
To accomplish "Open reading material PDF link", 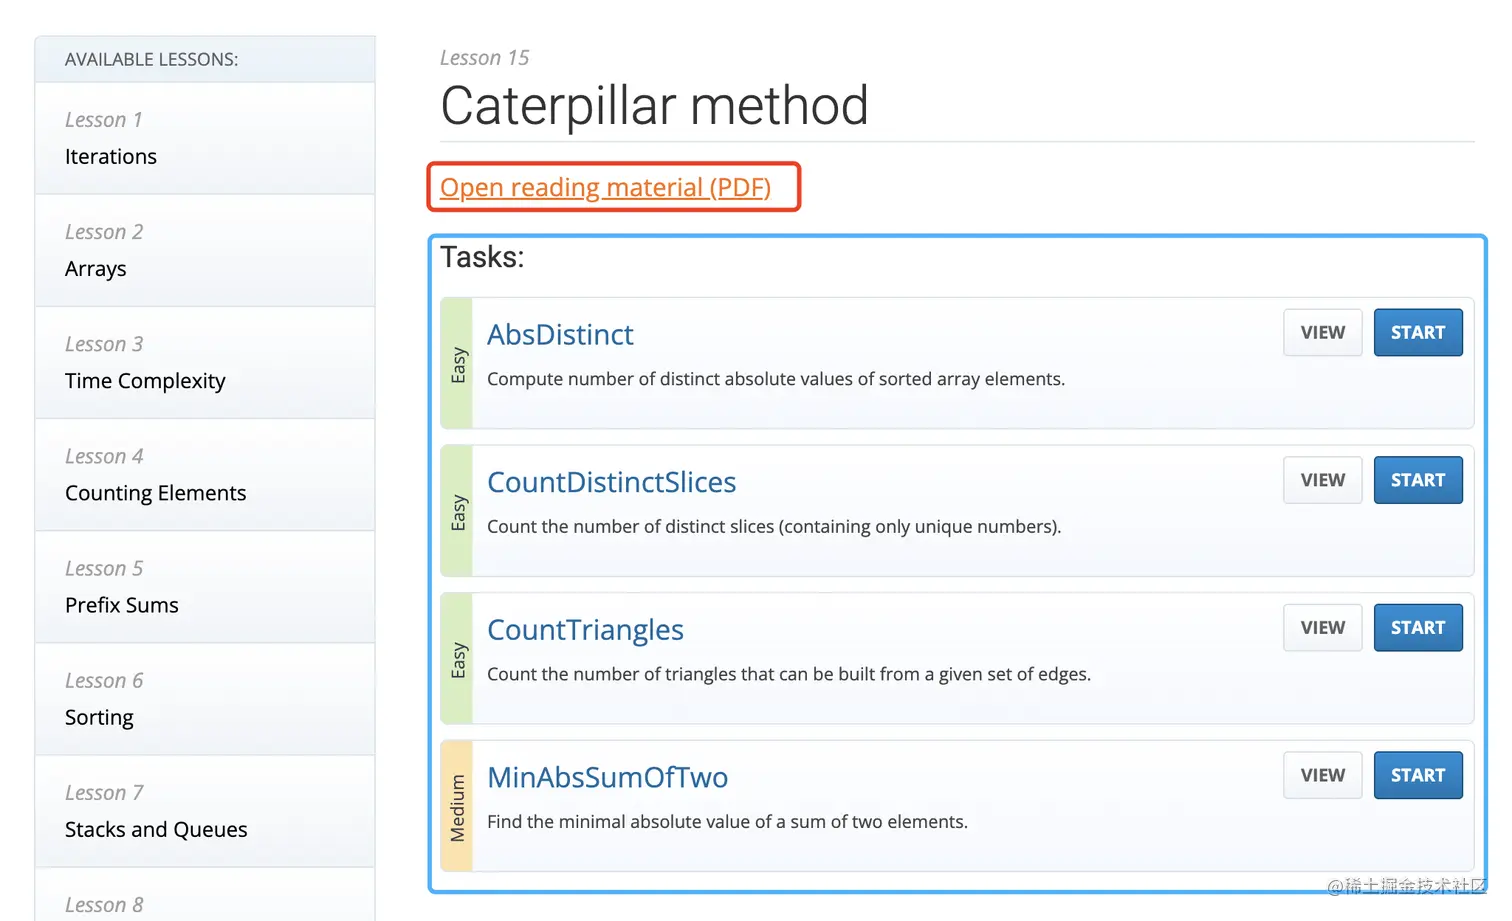I will tap(605, 188).
